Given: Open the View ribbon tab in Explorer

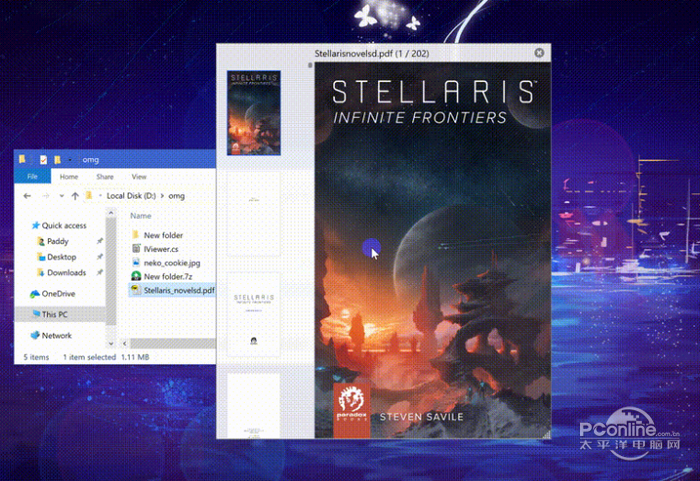Looking at the screenshot, I should tap(139, 176).
